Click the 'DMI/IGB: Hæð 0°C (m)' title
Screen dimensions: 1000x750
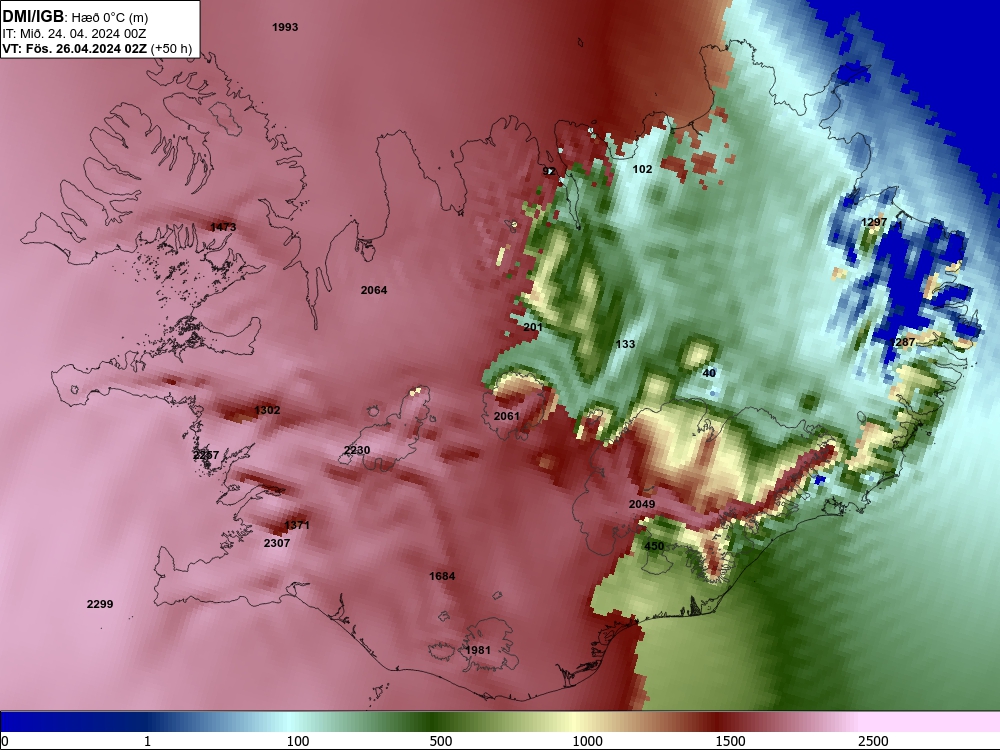pos(75,17)
